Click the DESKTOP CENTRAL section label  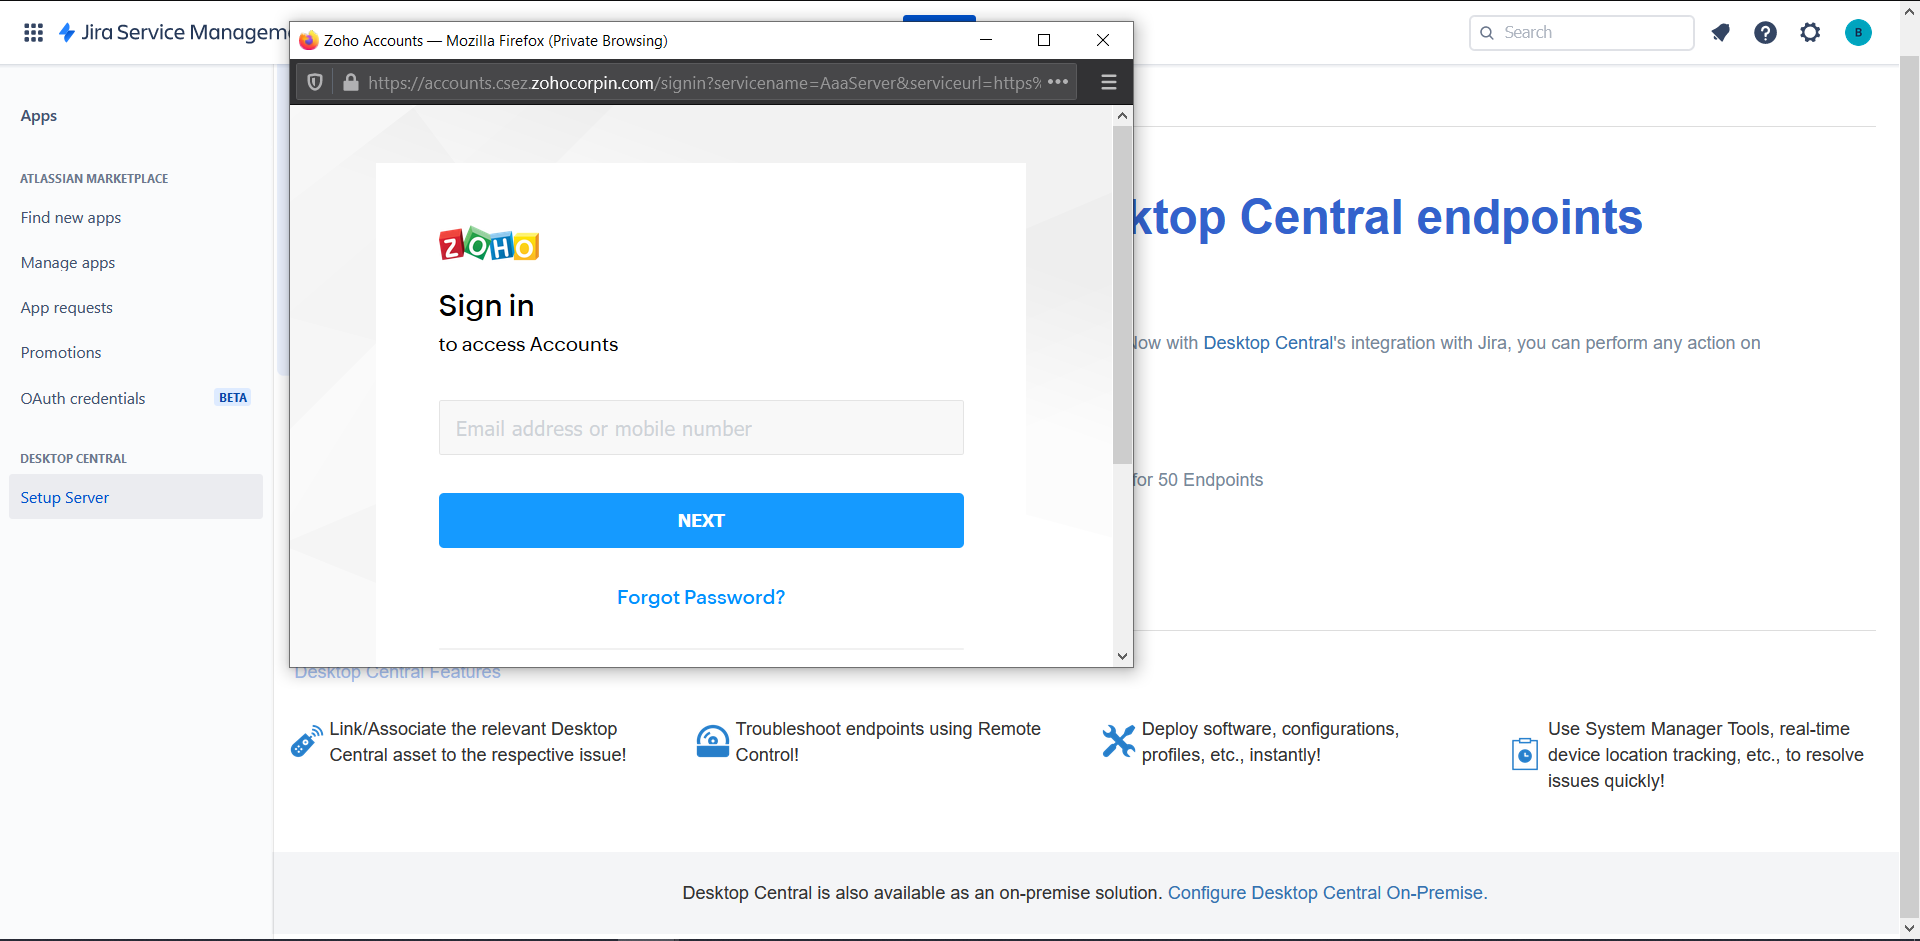click(73, 459)
